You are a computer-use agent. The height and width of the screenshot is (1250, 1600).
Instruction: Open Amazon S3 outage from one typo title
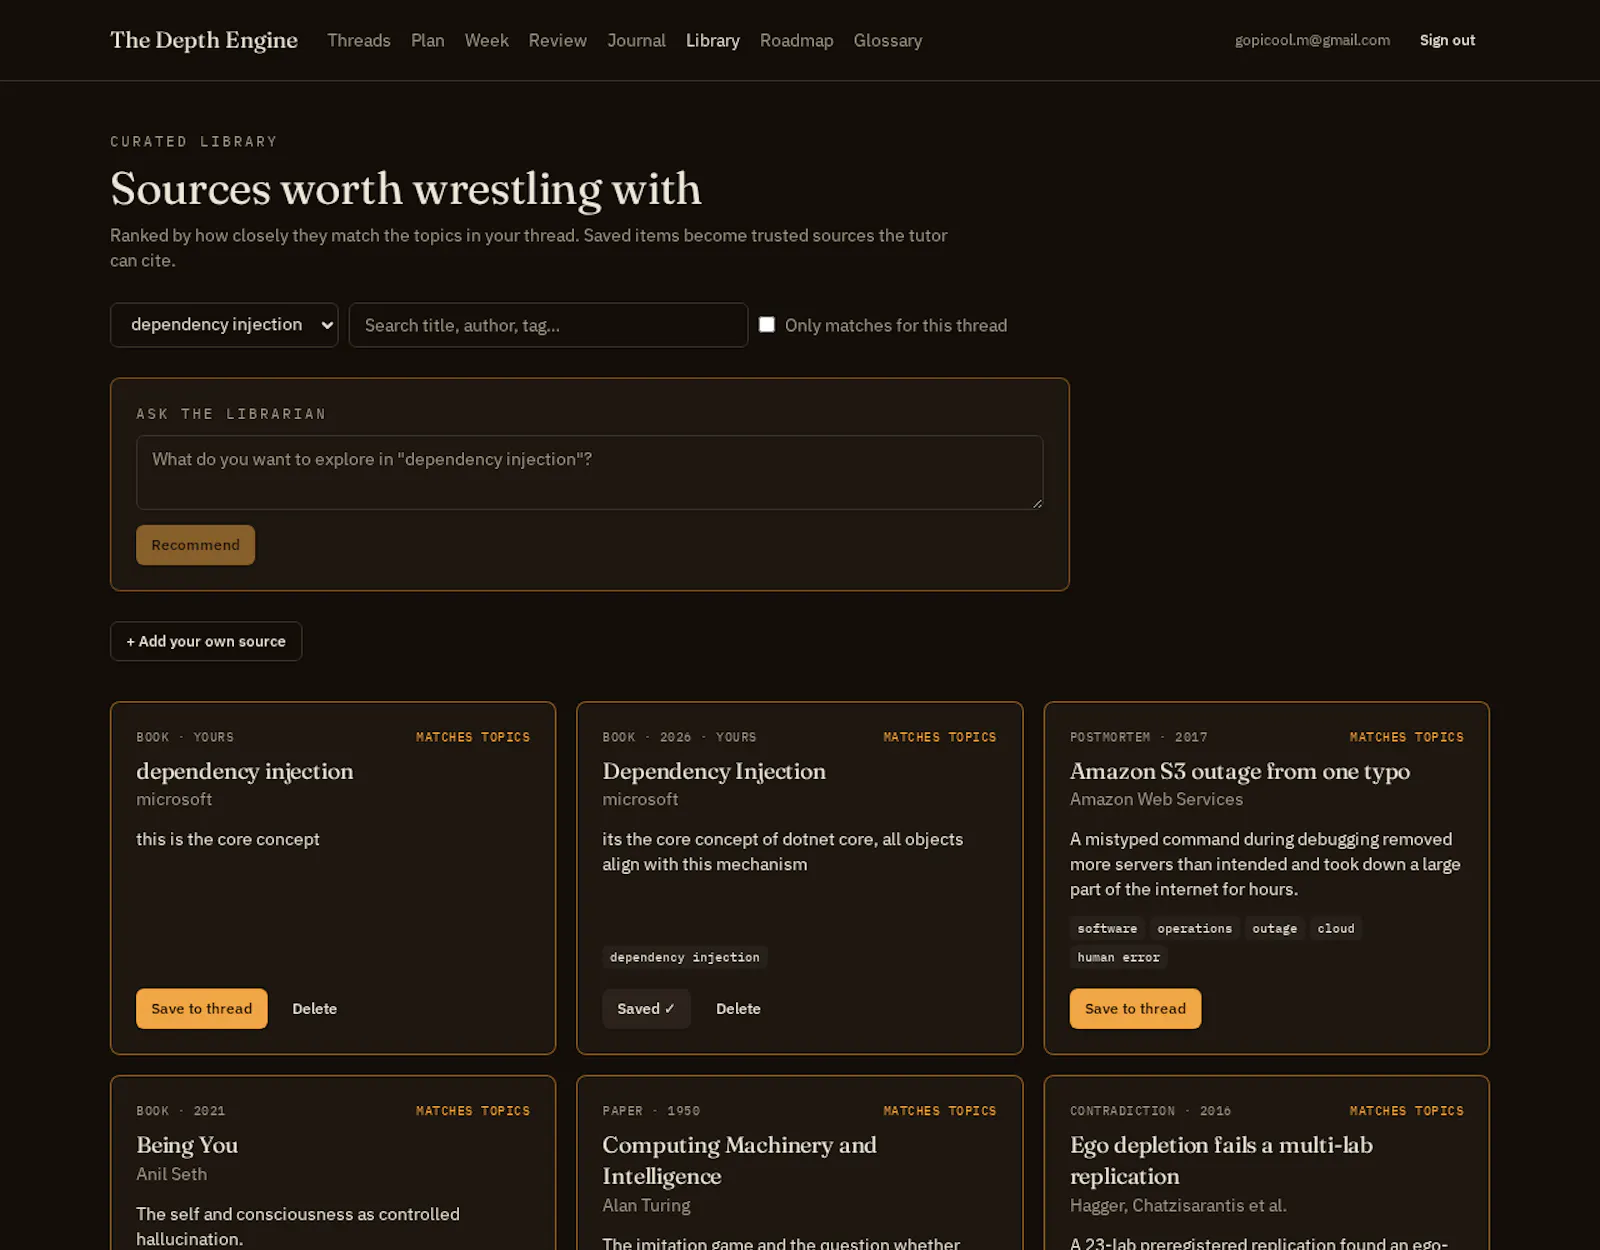click(x=1240, y=771)
